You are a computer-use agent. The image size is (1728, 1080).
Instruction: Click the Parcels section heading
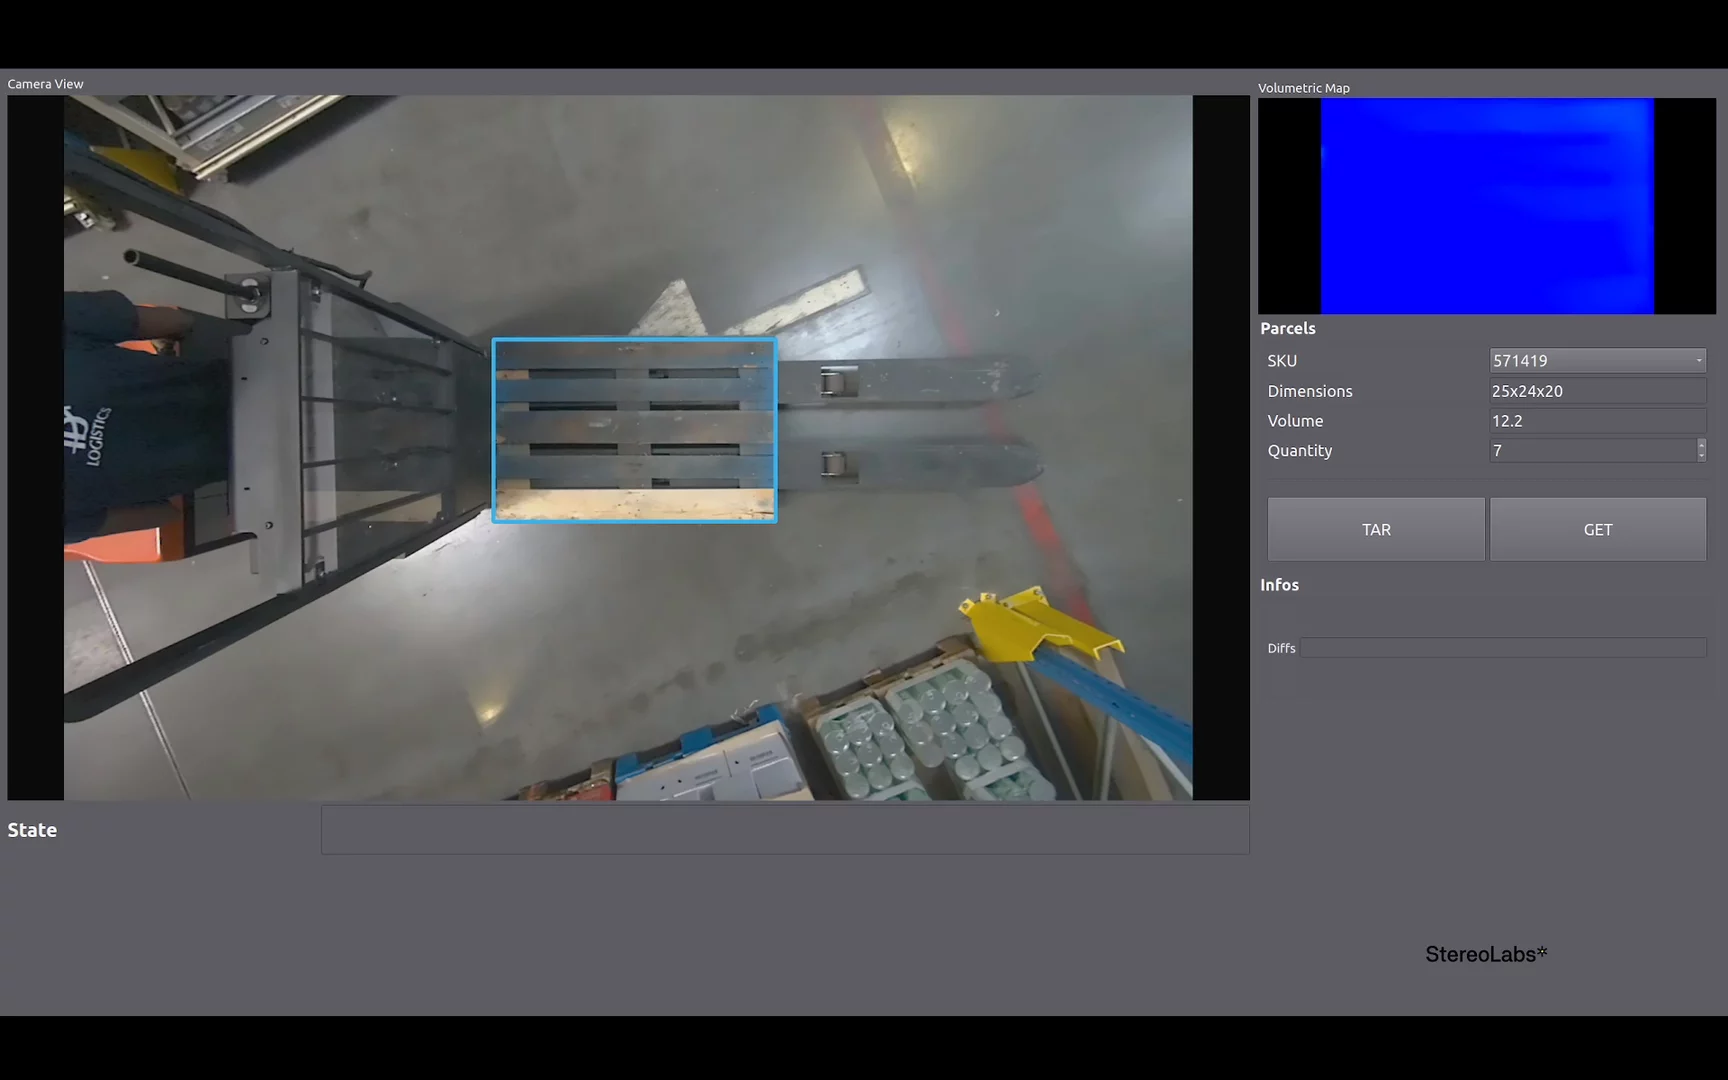click(x=1287, y=328)
